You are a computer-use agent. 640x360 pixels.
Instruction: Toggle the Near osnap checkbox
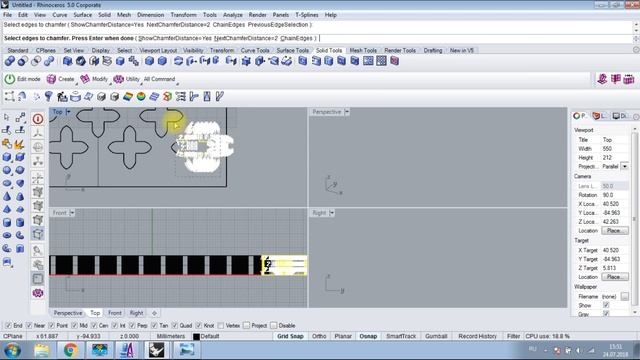(x=29, y=326)
